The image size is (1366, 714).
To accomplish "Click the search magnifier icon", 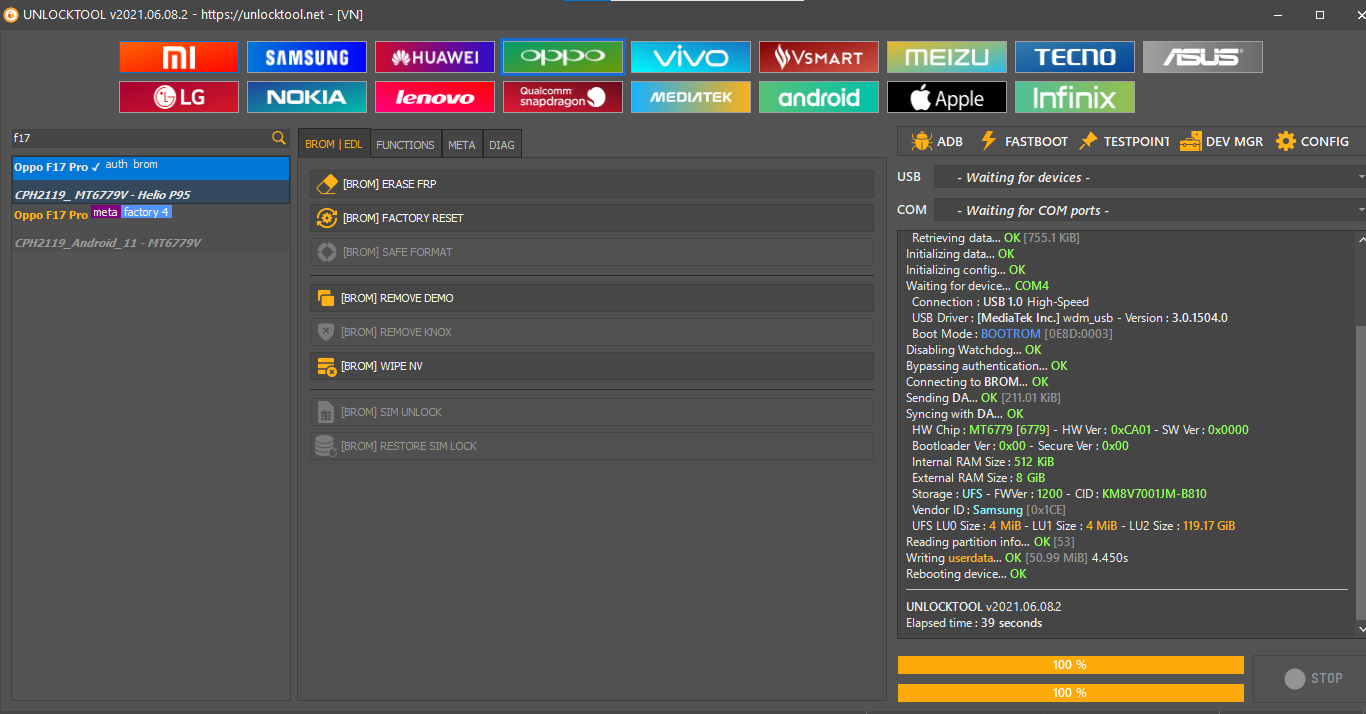I will [x=279, y=138].
